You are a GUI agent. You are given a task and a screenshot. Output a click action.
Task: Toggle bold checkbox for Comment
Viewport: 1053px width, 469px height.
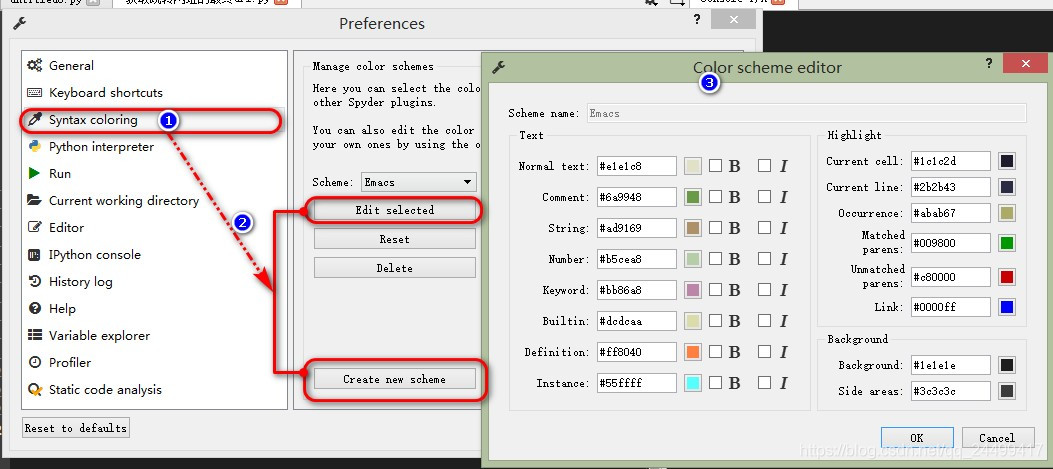pyautogui.click(x=716, y=196)
